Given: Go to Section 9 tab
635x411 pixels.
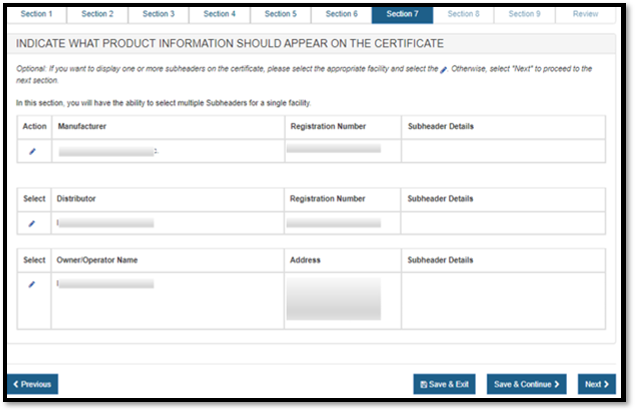Looking at the screenshot, I should click(524, 14).
